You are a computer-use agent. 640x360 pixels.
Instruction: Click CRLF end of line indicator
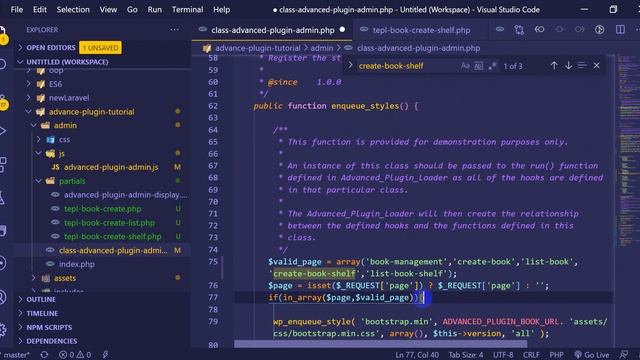point(531,355)
